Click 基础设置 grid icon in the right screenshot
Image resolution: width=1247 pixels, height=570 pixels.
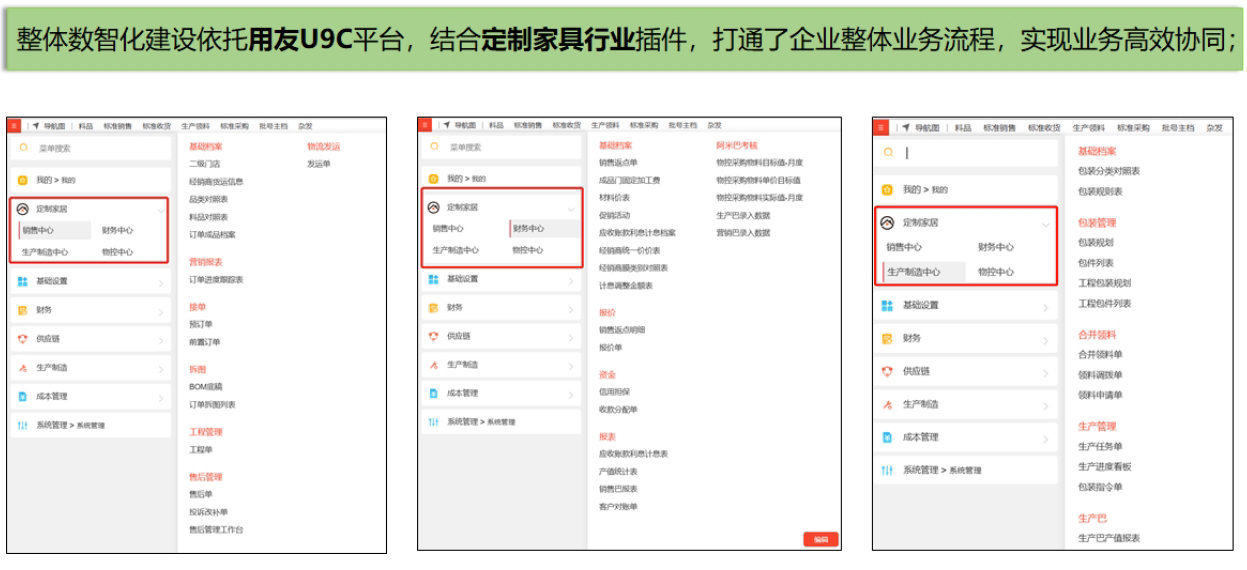(x=886, y=305)
